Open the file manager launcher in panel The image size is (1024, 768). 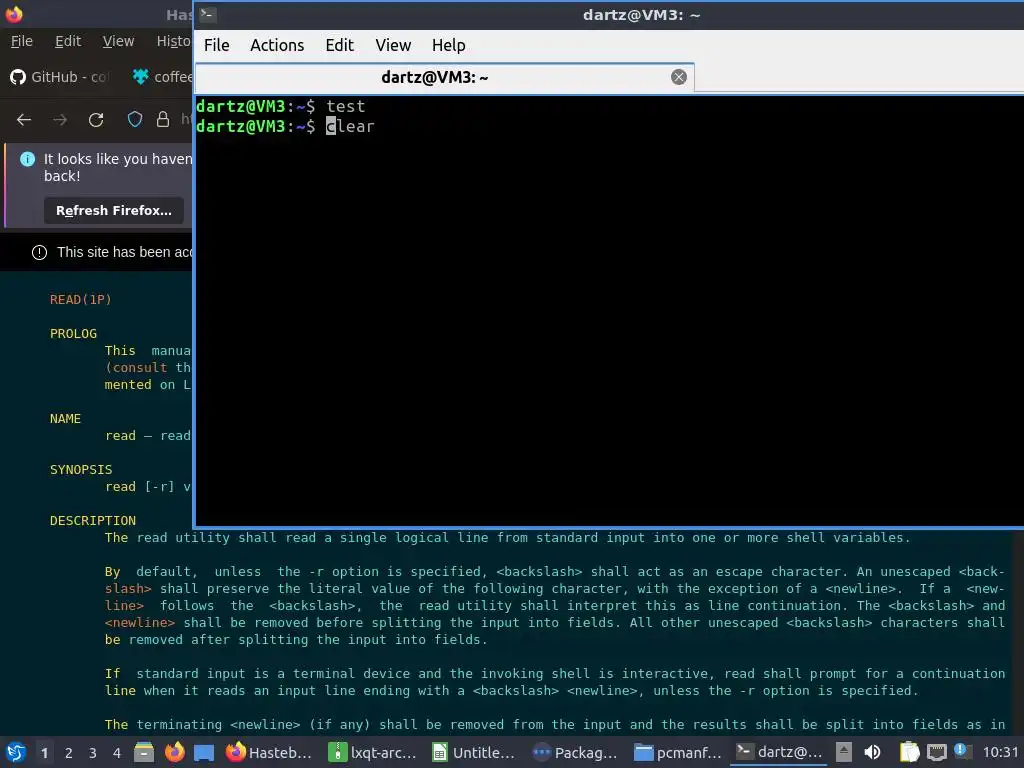[144, 752]
